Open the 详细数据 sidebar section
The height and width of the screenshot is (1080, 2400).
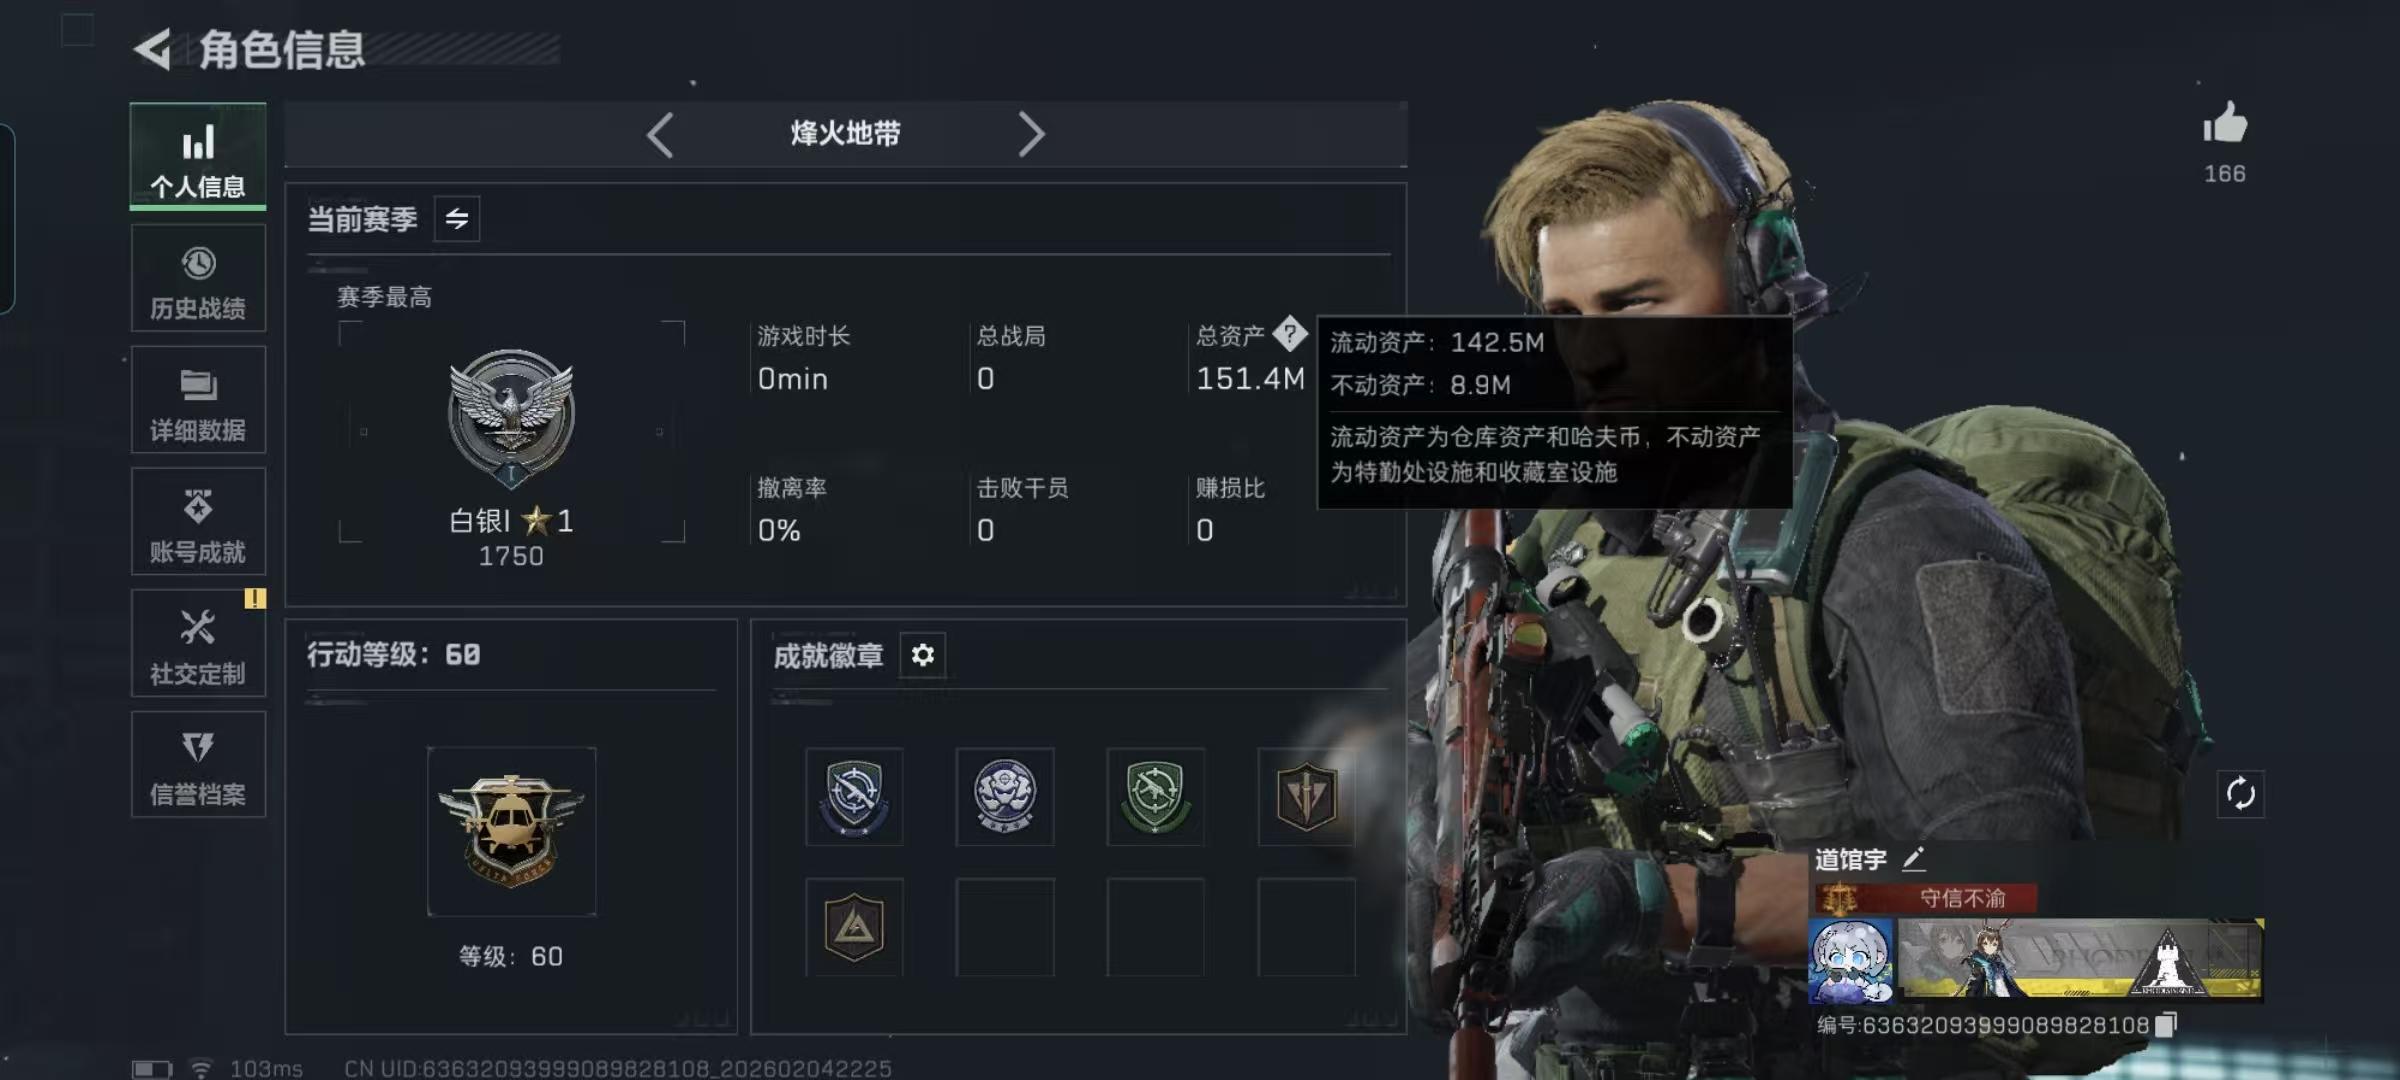coord(198,400)
